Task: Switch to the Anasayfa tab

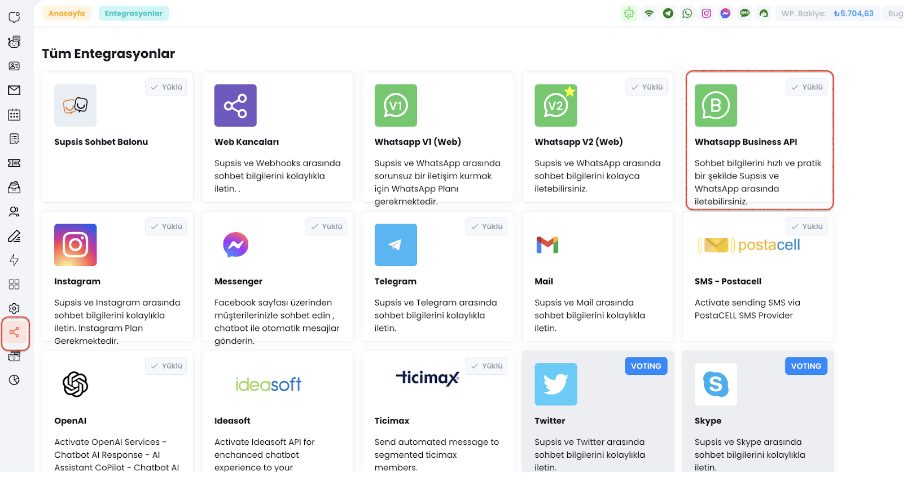Action: (x=66, y=13)
